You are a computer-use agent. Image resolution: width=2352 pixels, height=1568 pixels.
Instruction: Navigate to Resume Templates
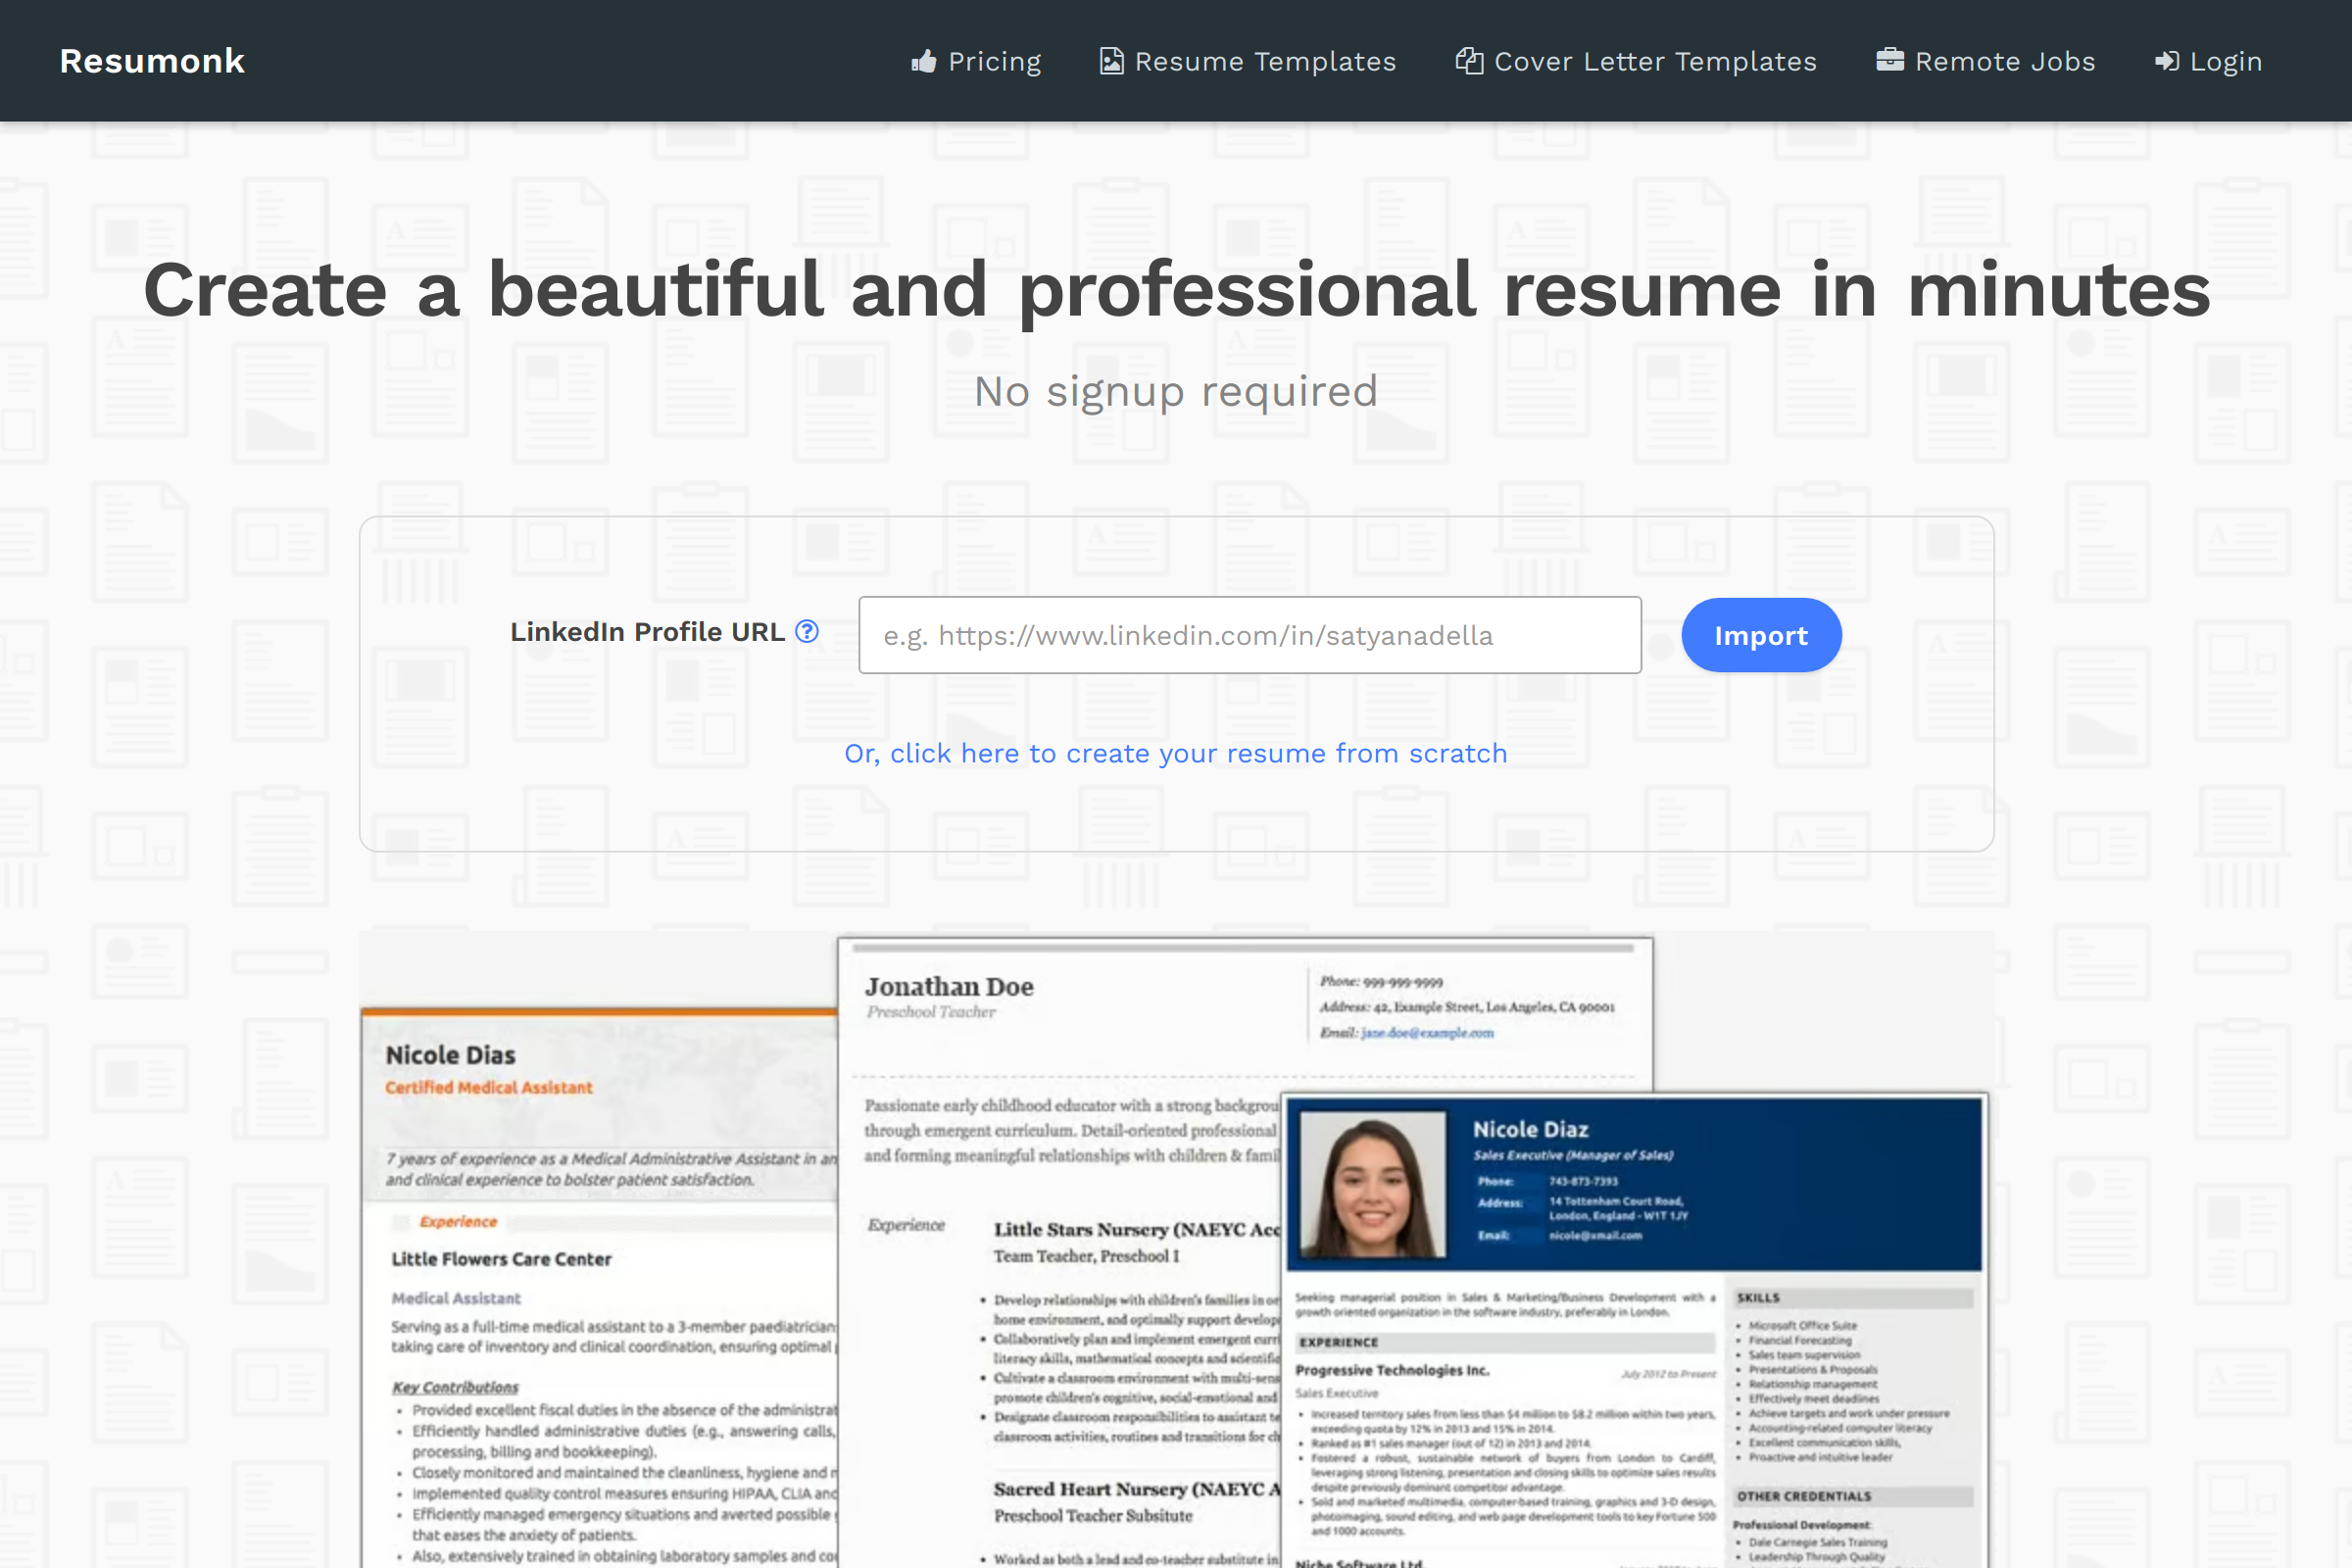[1264, 61]
